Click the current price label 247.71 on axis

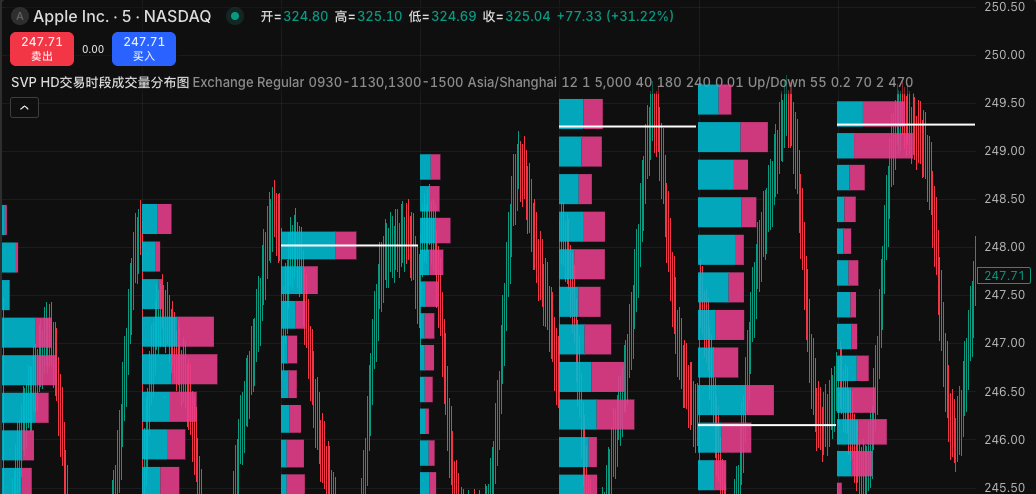(x=1004, y=275)
